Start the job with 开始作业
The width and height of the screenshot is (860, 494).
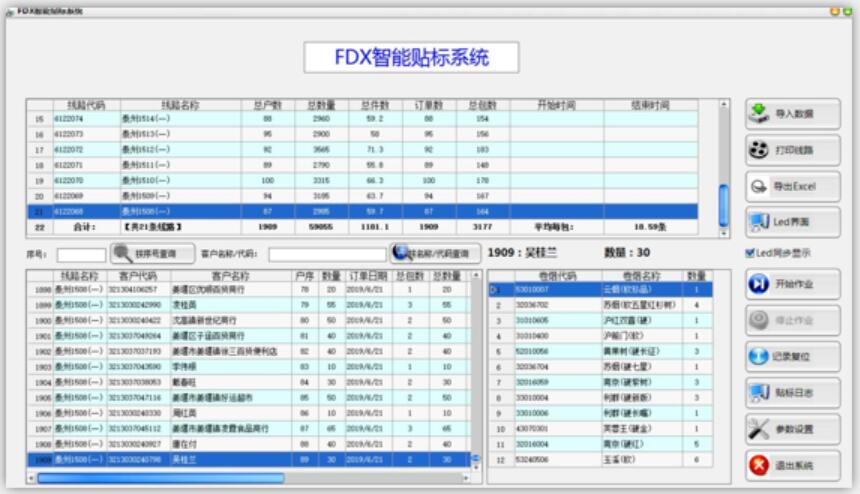793,284
